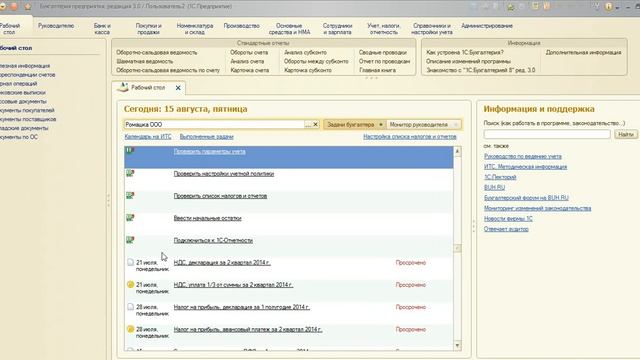
Task: Open Как устроена 1С:Бухгалтерия? info link
Action: click(x=465, y=52)
